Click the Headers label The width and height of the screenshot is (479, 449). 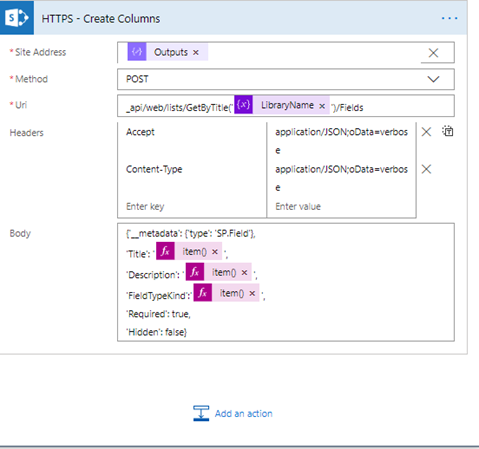(x=26, y=133)
